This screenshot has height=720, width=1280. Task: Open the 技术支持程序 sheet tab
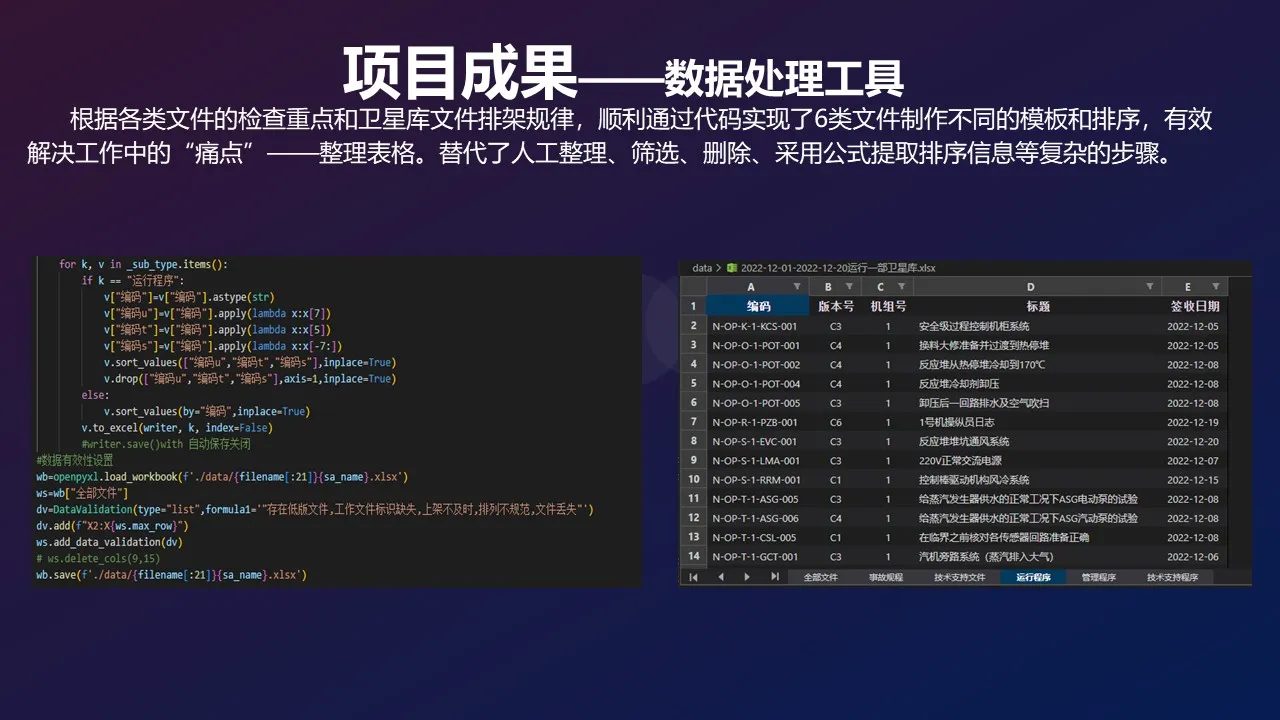tap(1172, 577)
